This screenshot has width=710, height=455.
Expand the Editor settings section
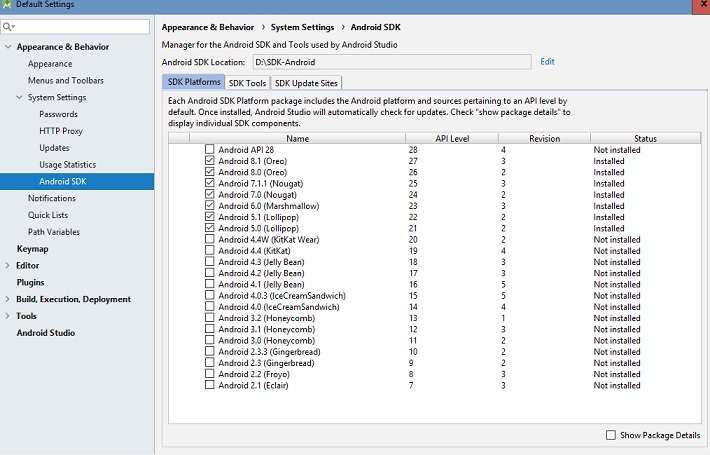[x=8, y=266]
